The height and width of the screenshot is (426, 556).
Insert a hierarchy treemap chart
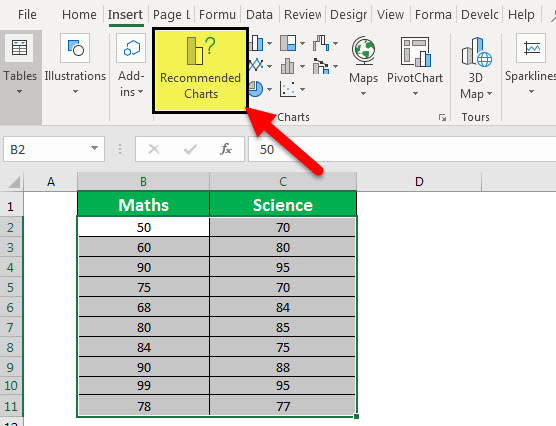click(x=288, y=43)
